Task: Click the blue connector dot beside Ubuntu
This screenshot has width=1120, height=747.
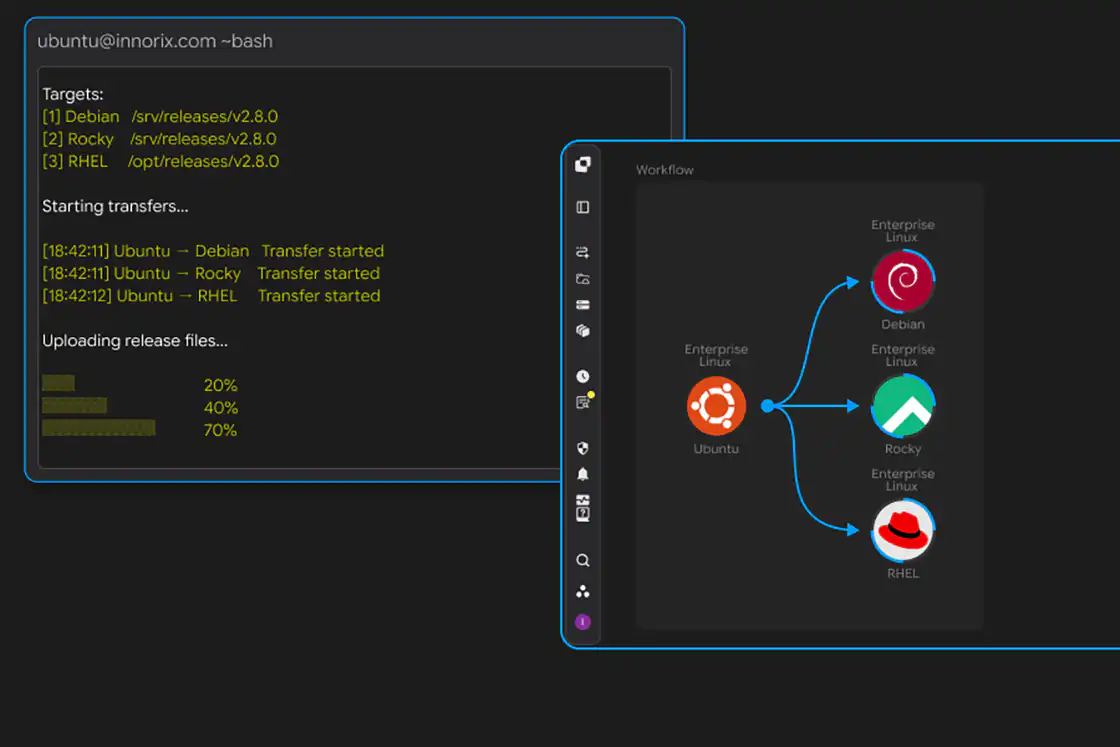Action: pyautogui.click(x=768, y=406)
